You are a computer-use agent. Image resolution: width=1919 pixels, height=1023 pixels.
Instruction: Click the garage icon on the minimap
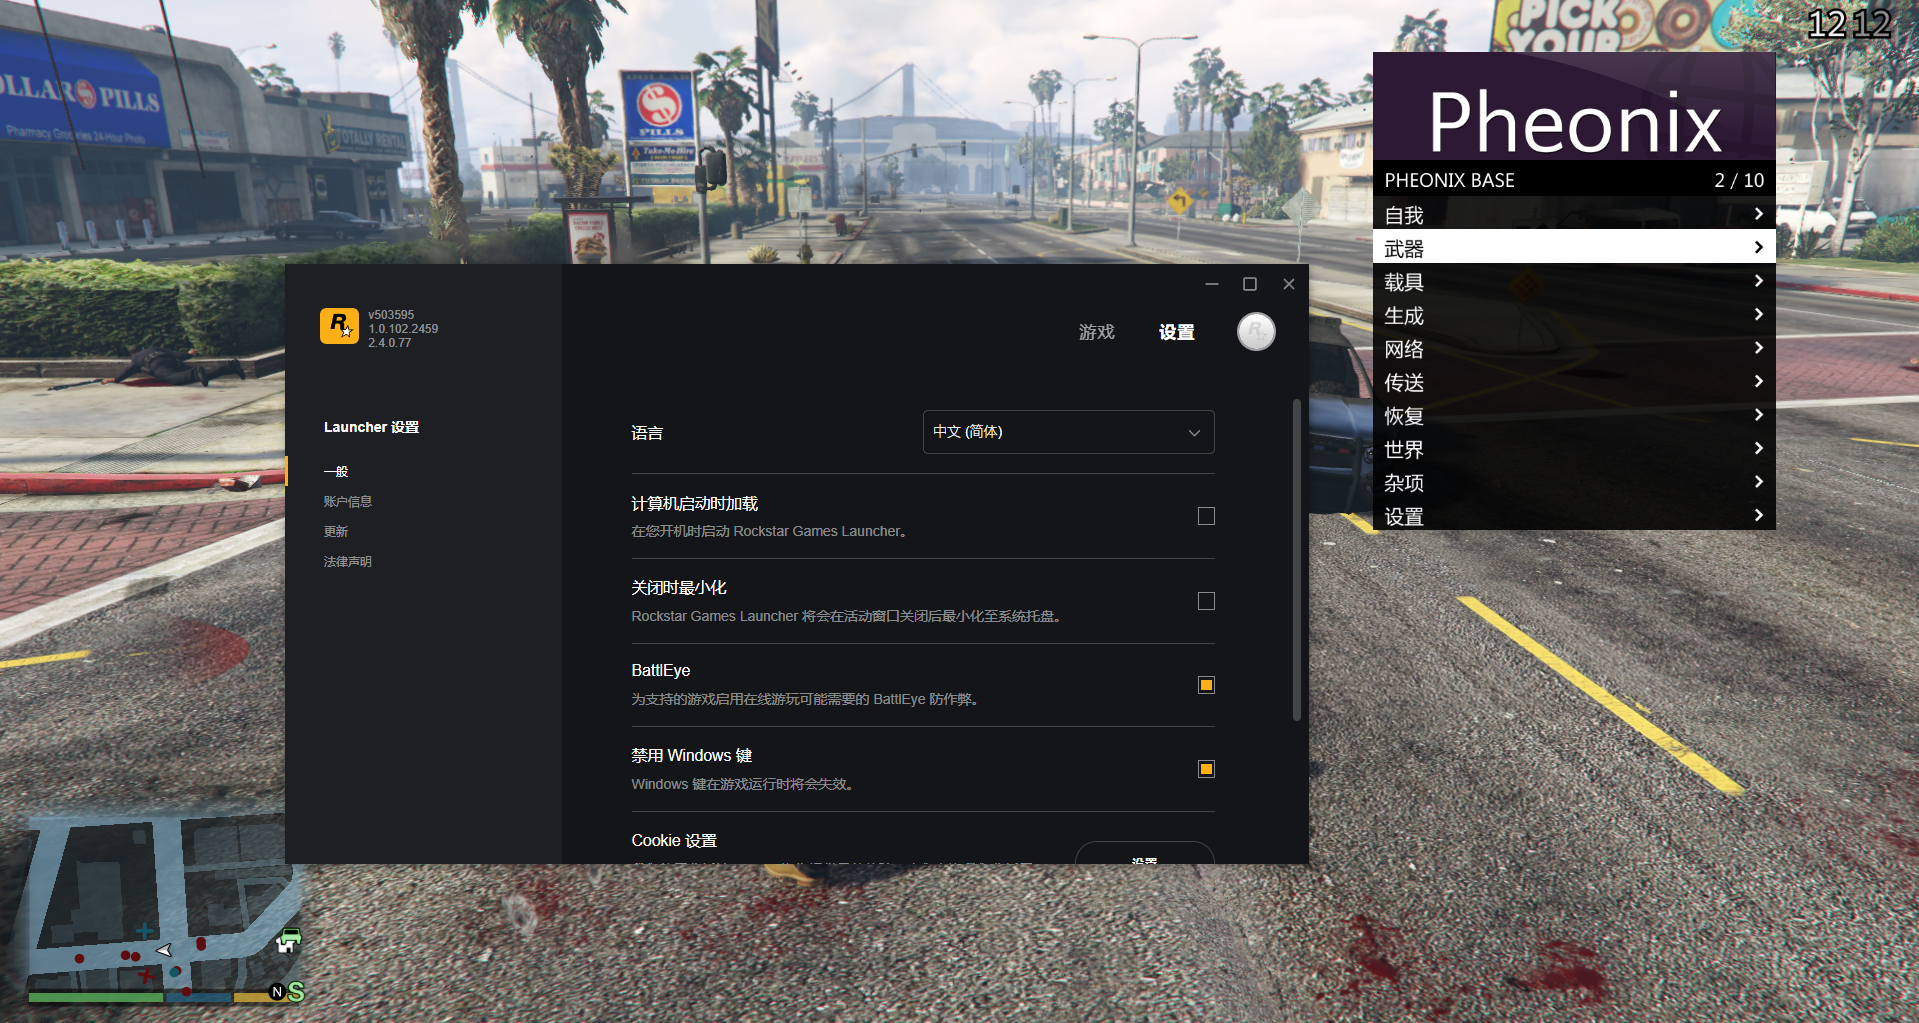point(289,940)
